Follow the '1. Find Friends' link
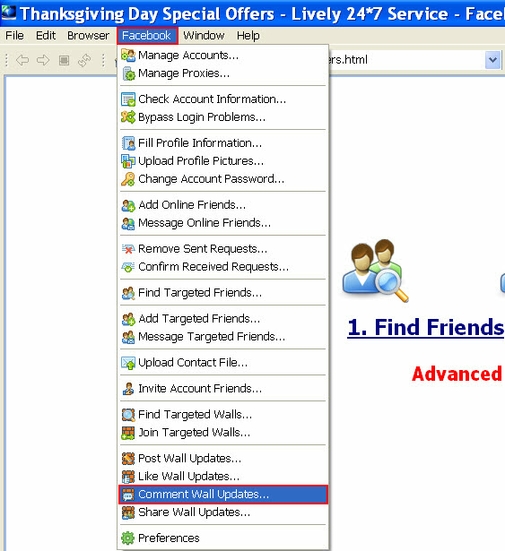Image resolution: width=505 pixels, height=551 pixels. click(426, 328)
